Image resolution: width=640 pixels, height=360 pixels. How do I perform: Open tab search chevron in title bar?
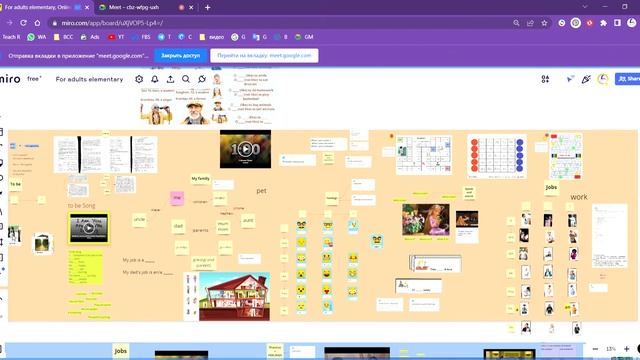click(585, 7)
